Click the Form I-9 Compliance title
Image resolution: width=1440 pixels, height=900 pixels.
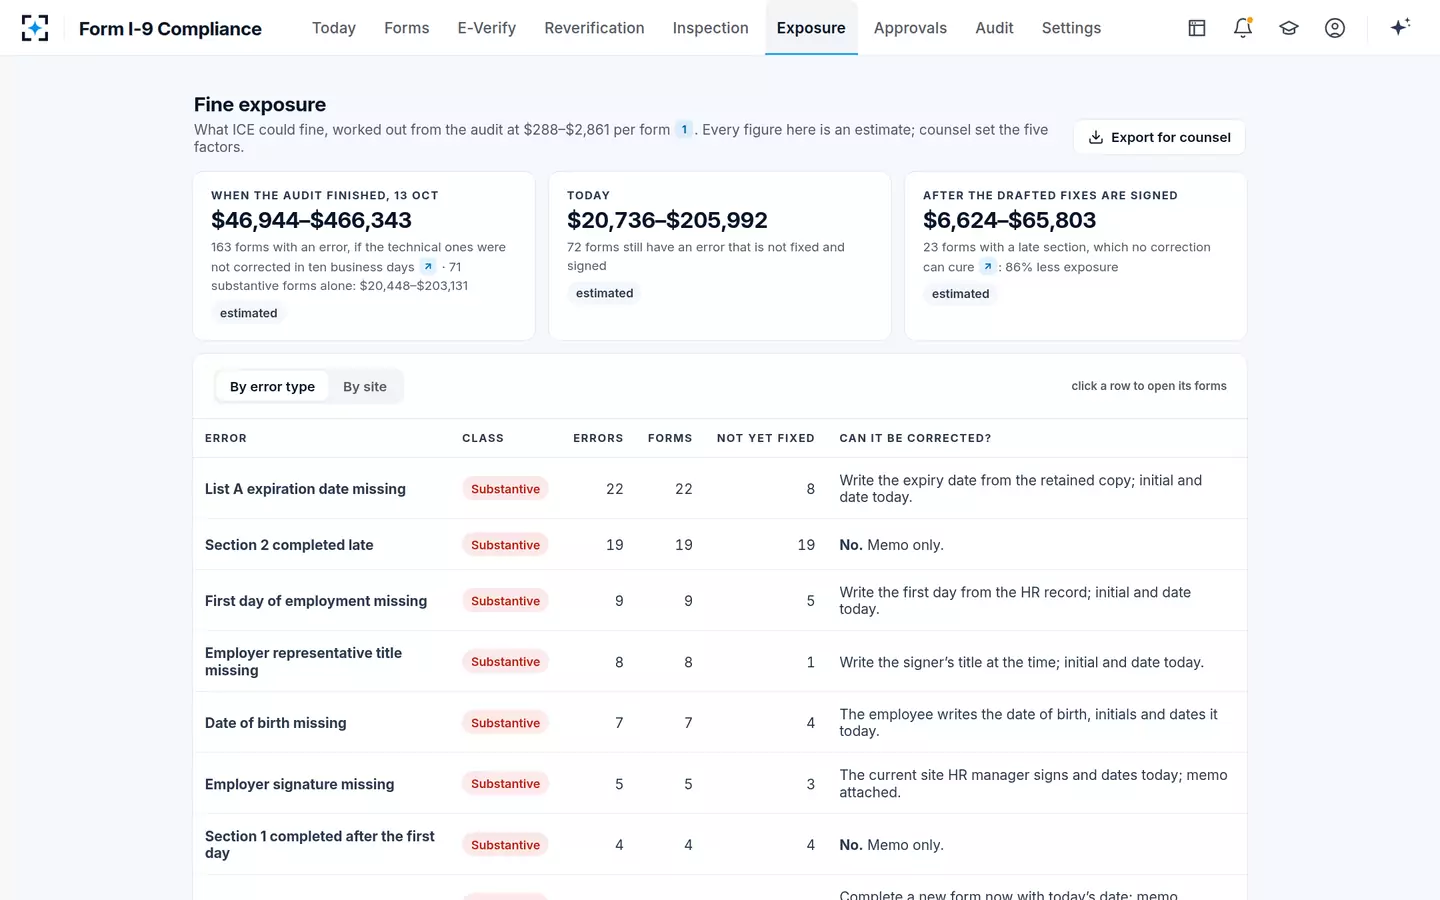tap(170, 28)
